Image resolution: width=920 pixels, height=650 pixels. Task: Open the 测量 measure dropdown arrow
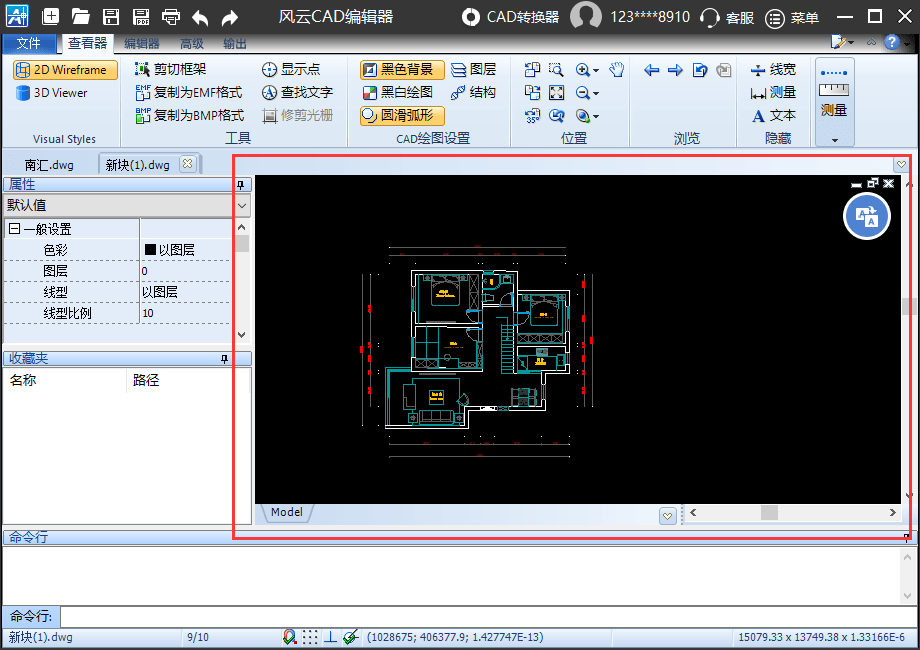pyautogui.click(x=834, y=140)
